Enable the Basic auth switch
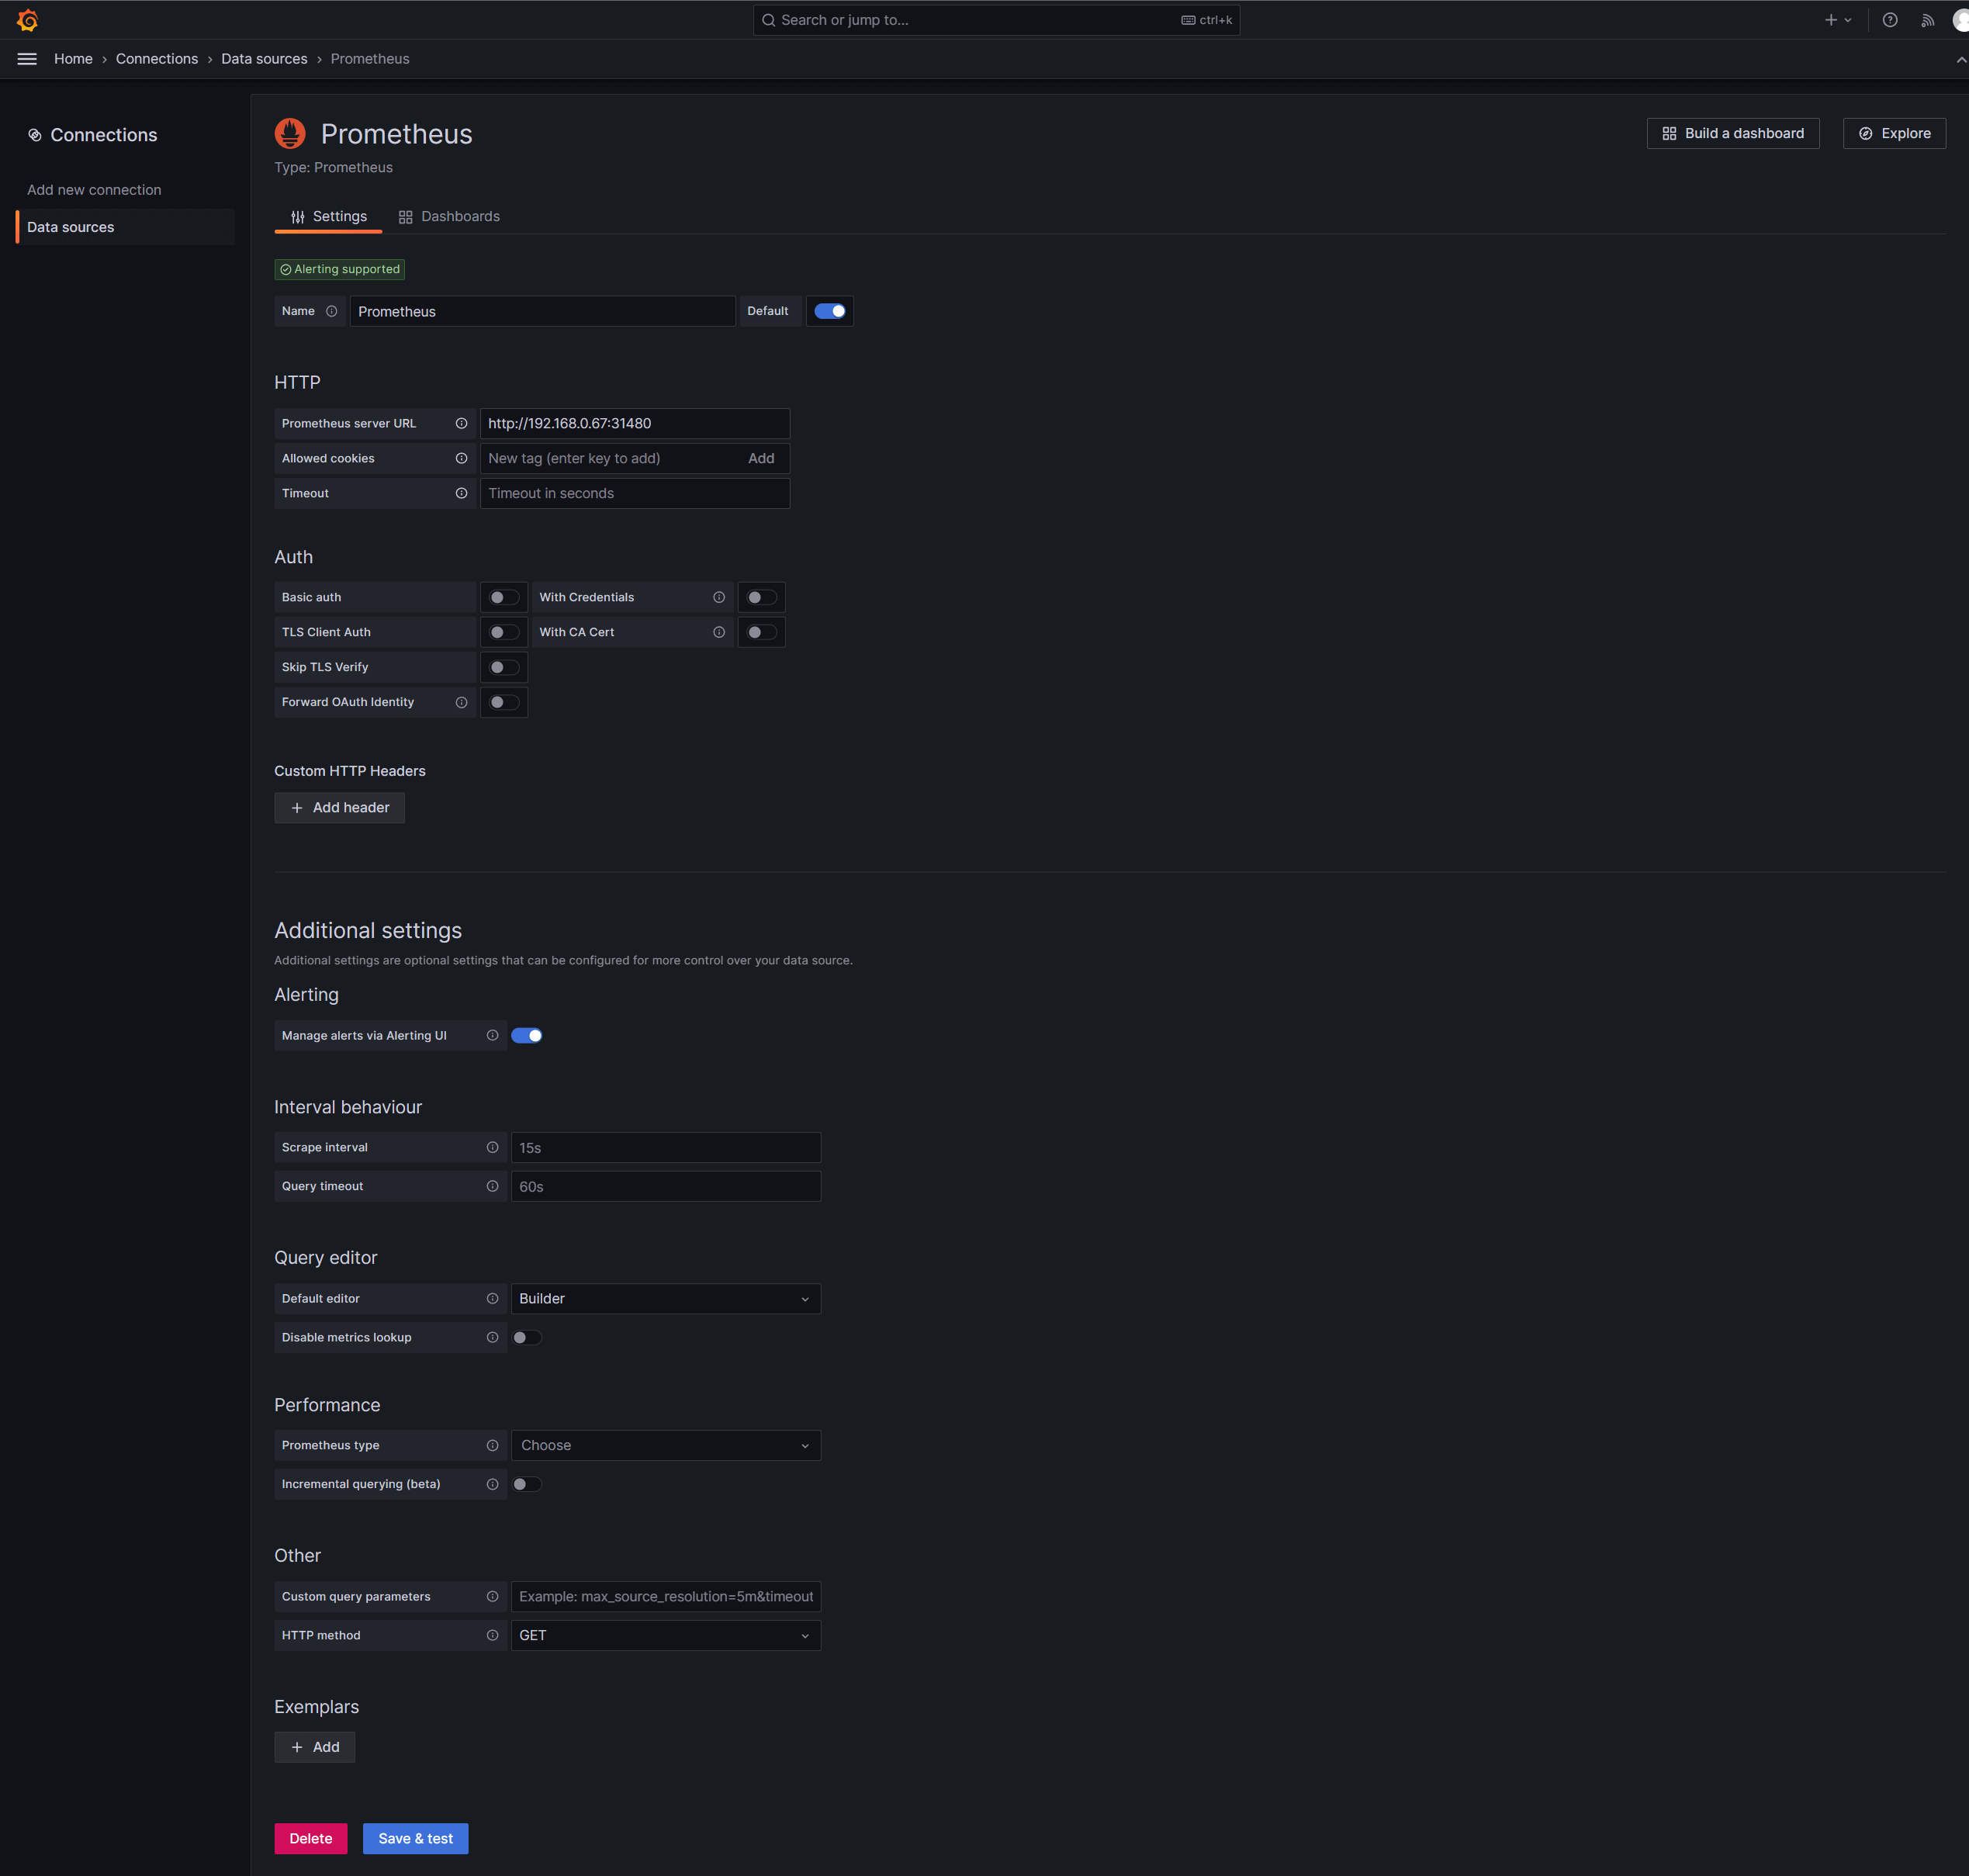Viewport: 1969px width, 1876px height. [503, 597]
